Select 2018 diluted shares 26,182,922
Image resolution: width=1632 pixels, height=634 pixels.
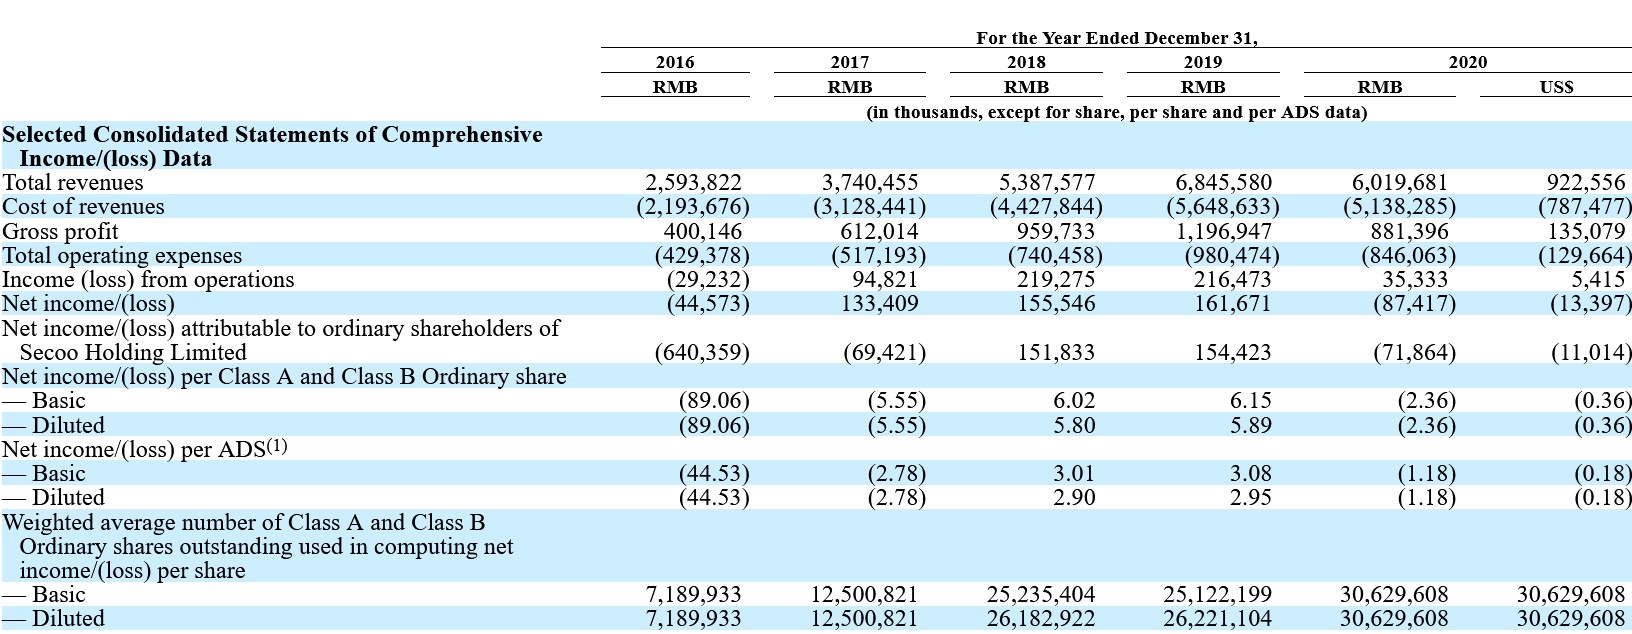point(1041,619)
